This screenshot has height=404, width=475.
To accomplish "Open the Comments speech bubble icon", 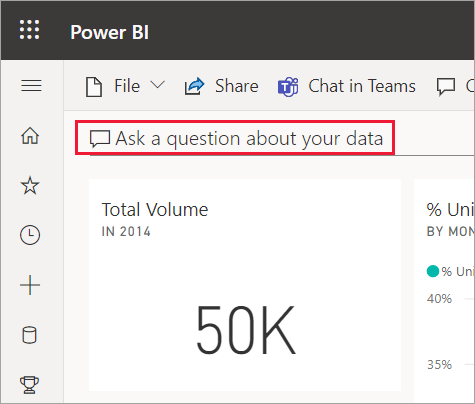I will 446,87.
